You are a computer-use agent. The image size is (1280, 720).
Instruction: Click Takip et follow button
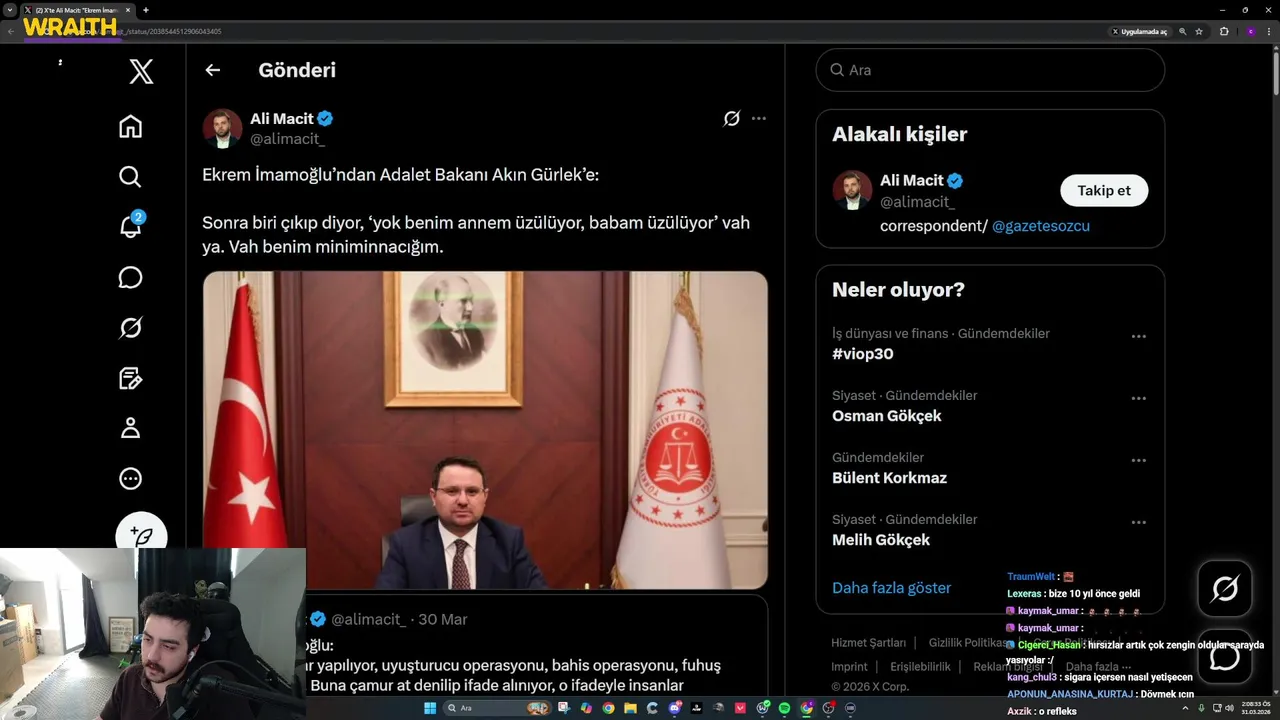click(1104, 191)
